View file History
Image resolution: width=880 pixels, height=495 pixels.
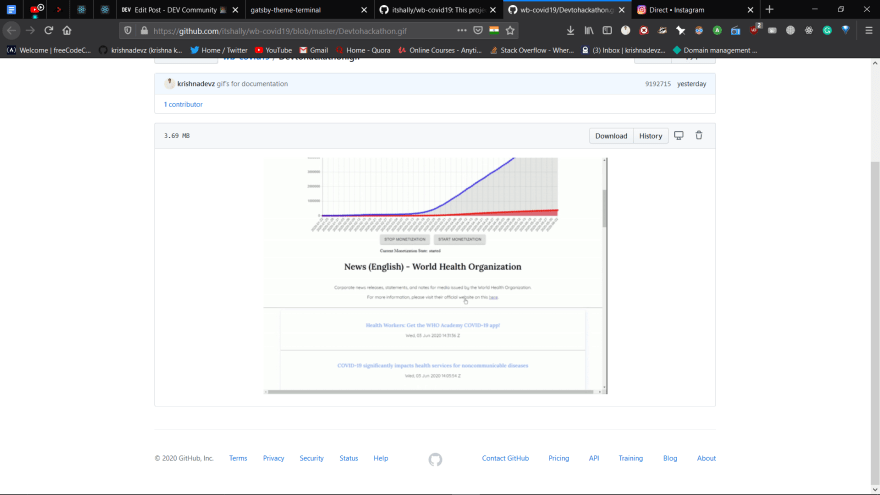[x=650, y=136]
